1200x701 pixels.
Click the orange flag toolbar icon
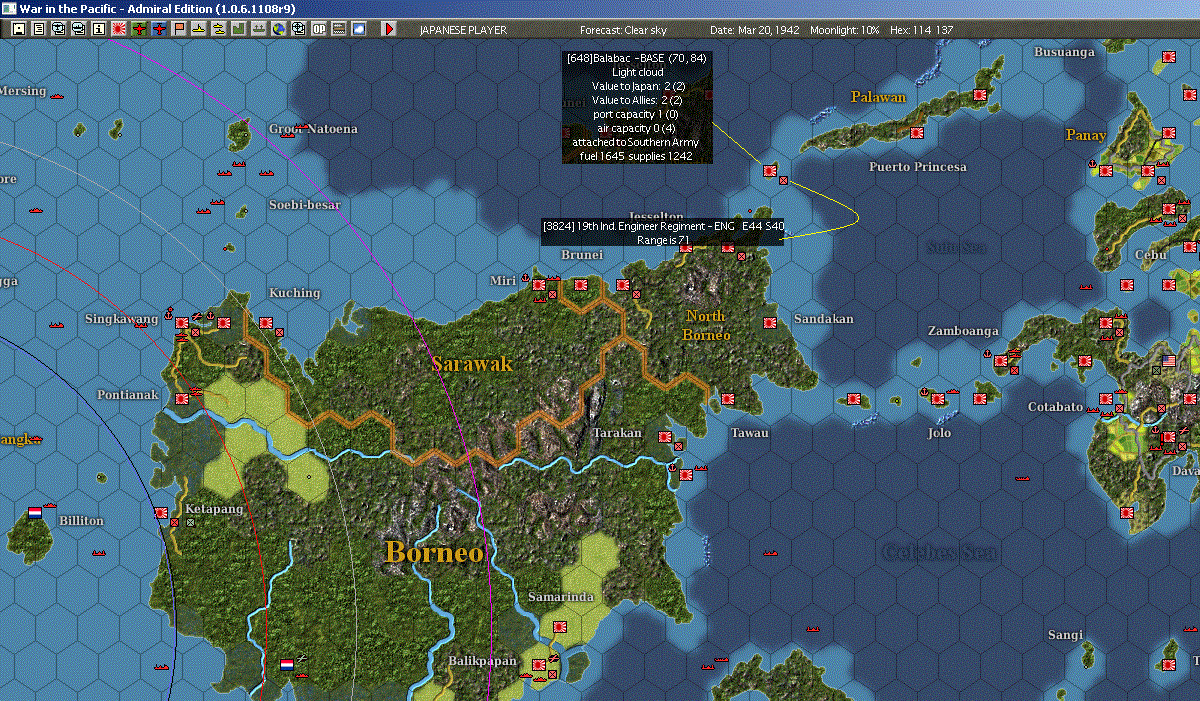point(178,29)
